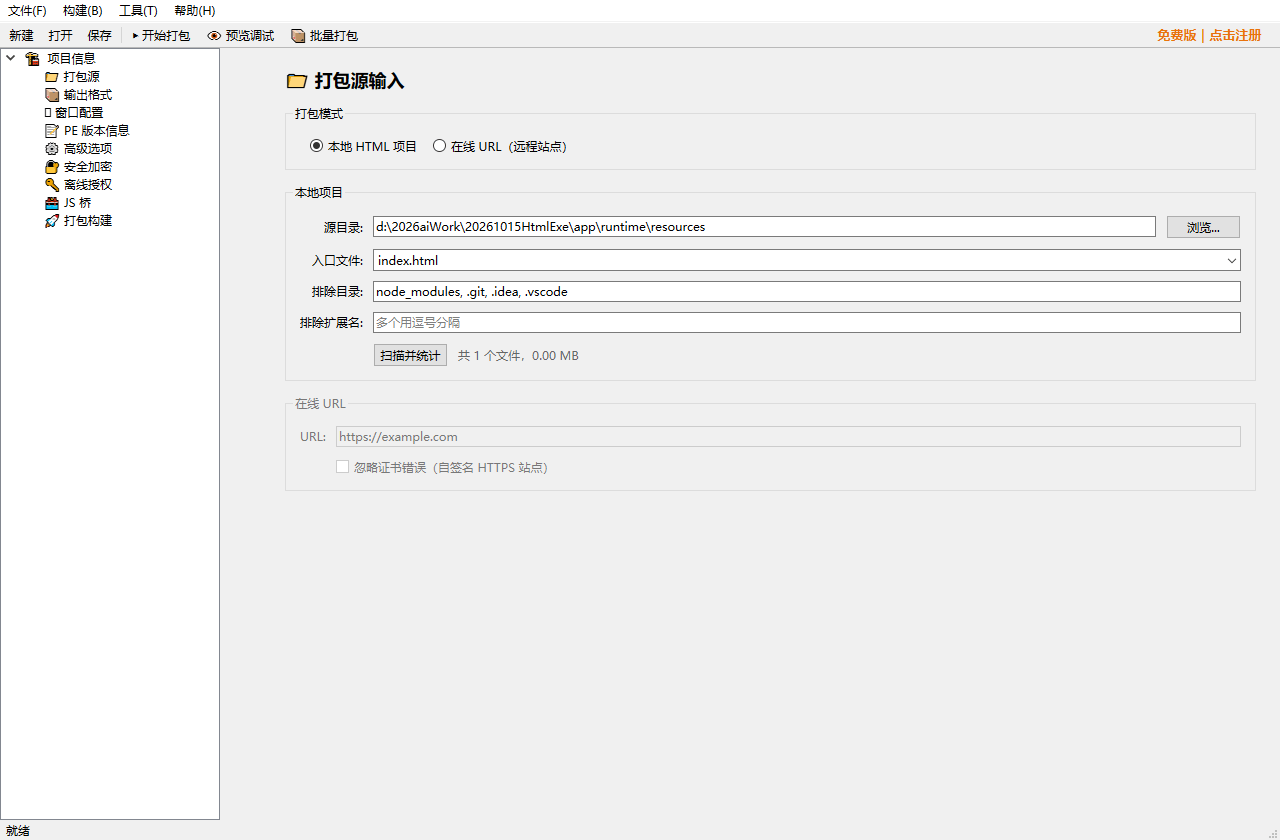Click the 源目录 path input field
Screen dimensions: 1280x840
pyautogui.click(x=764, y=227)
